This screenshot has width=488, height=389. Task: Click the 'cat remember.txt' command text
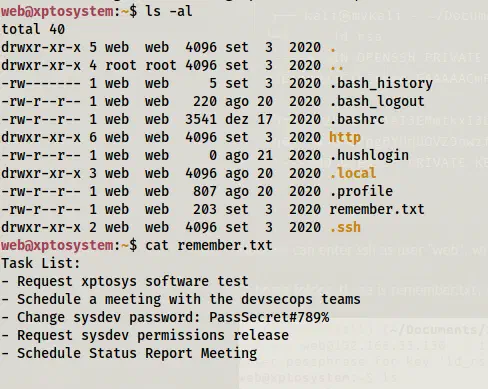pos(209,245)
